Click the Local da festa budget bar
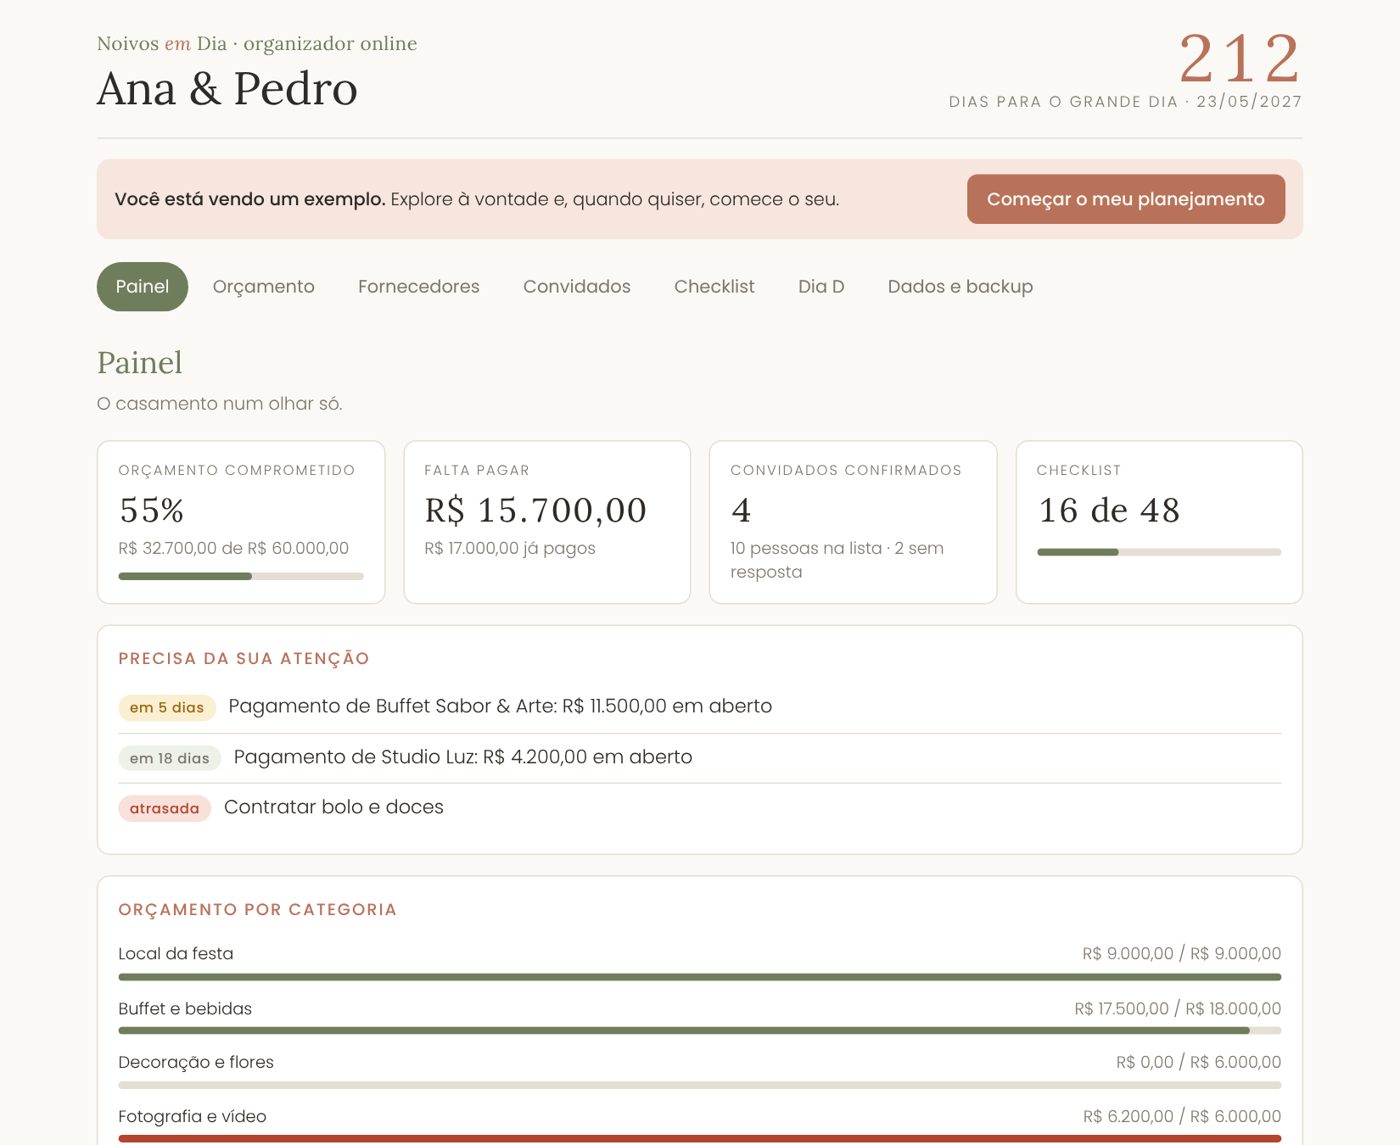 coord(700,977)
